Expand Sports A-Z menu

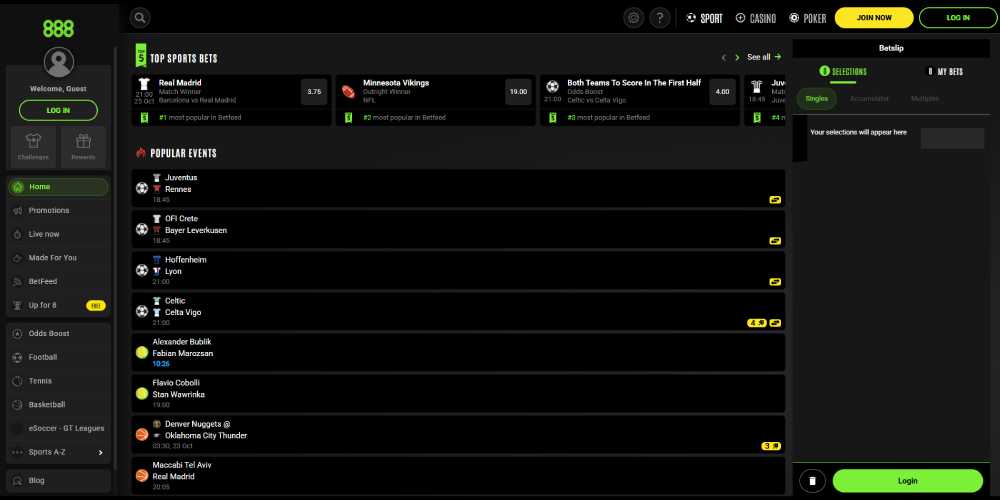pos(58,452)
